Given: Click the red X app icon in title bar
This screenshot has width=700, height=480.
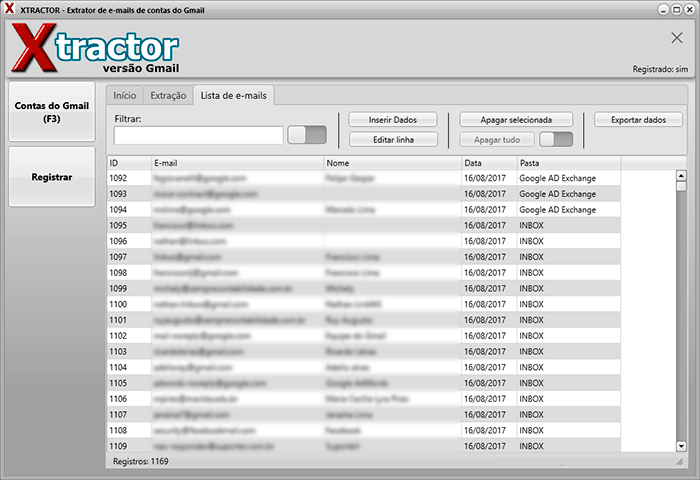Looking at the screenshot, I should tap(9, 9).
